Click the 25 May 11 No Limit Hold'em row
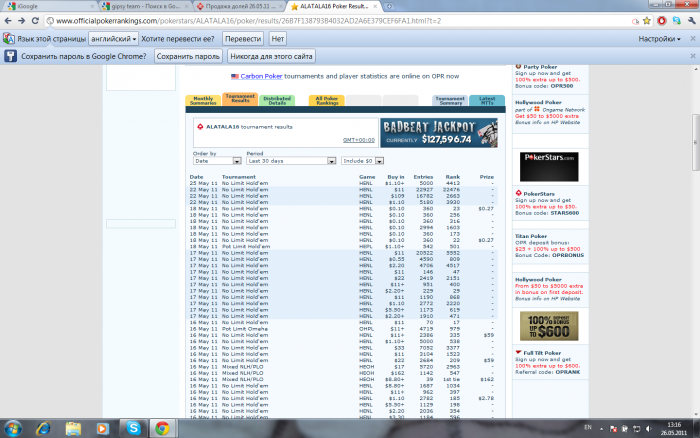Image resolution: width=700 pixels, height=438 pixels. pos(342,183)
